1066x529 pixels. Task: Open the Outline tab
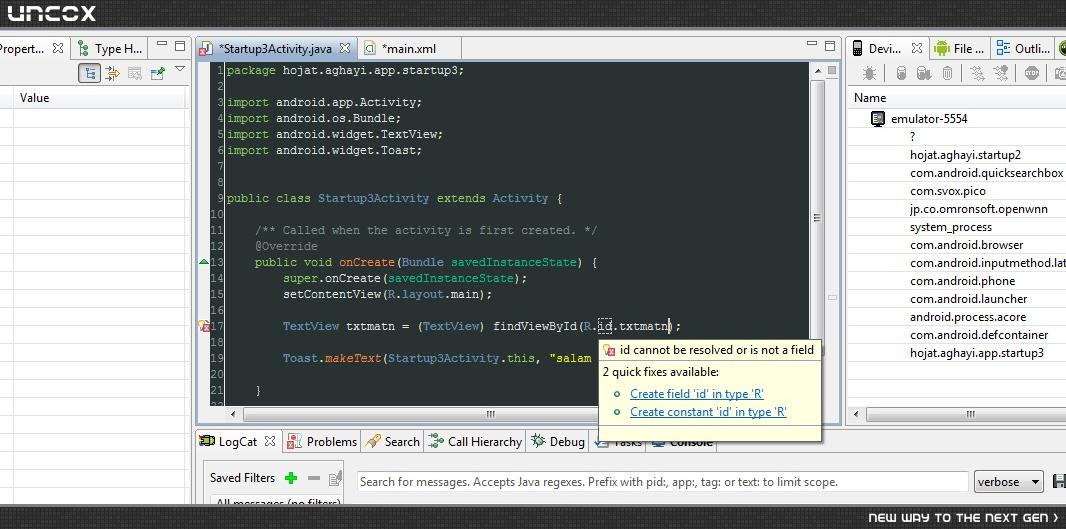(1022, 48)
